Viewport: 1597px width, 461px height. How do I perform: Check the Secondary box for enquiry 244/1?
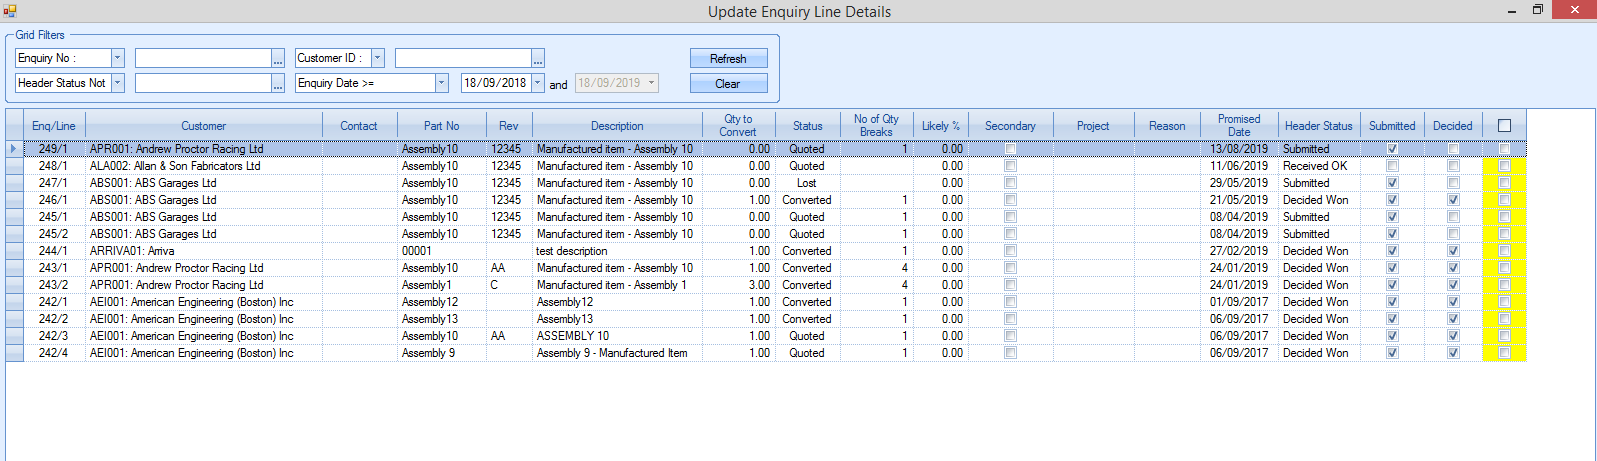(x=1010, y=251)
